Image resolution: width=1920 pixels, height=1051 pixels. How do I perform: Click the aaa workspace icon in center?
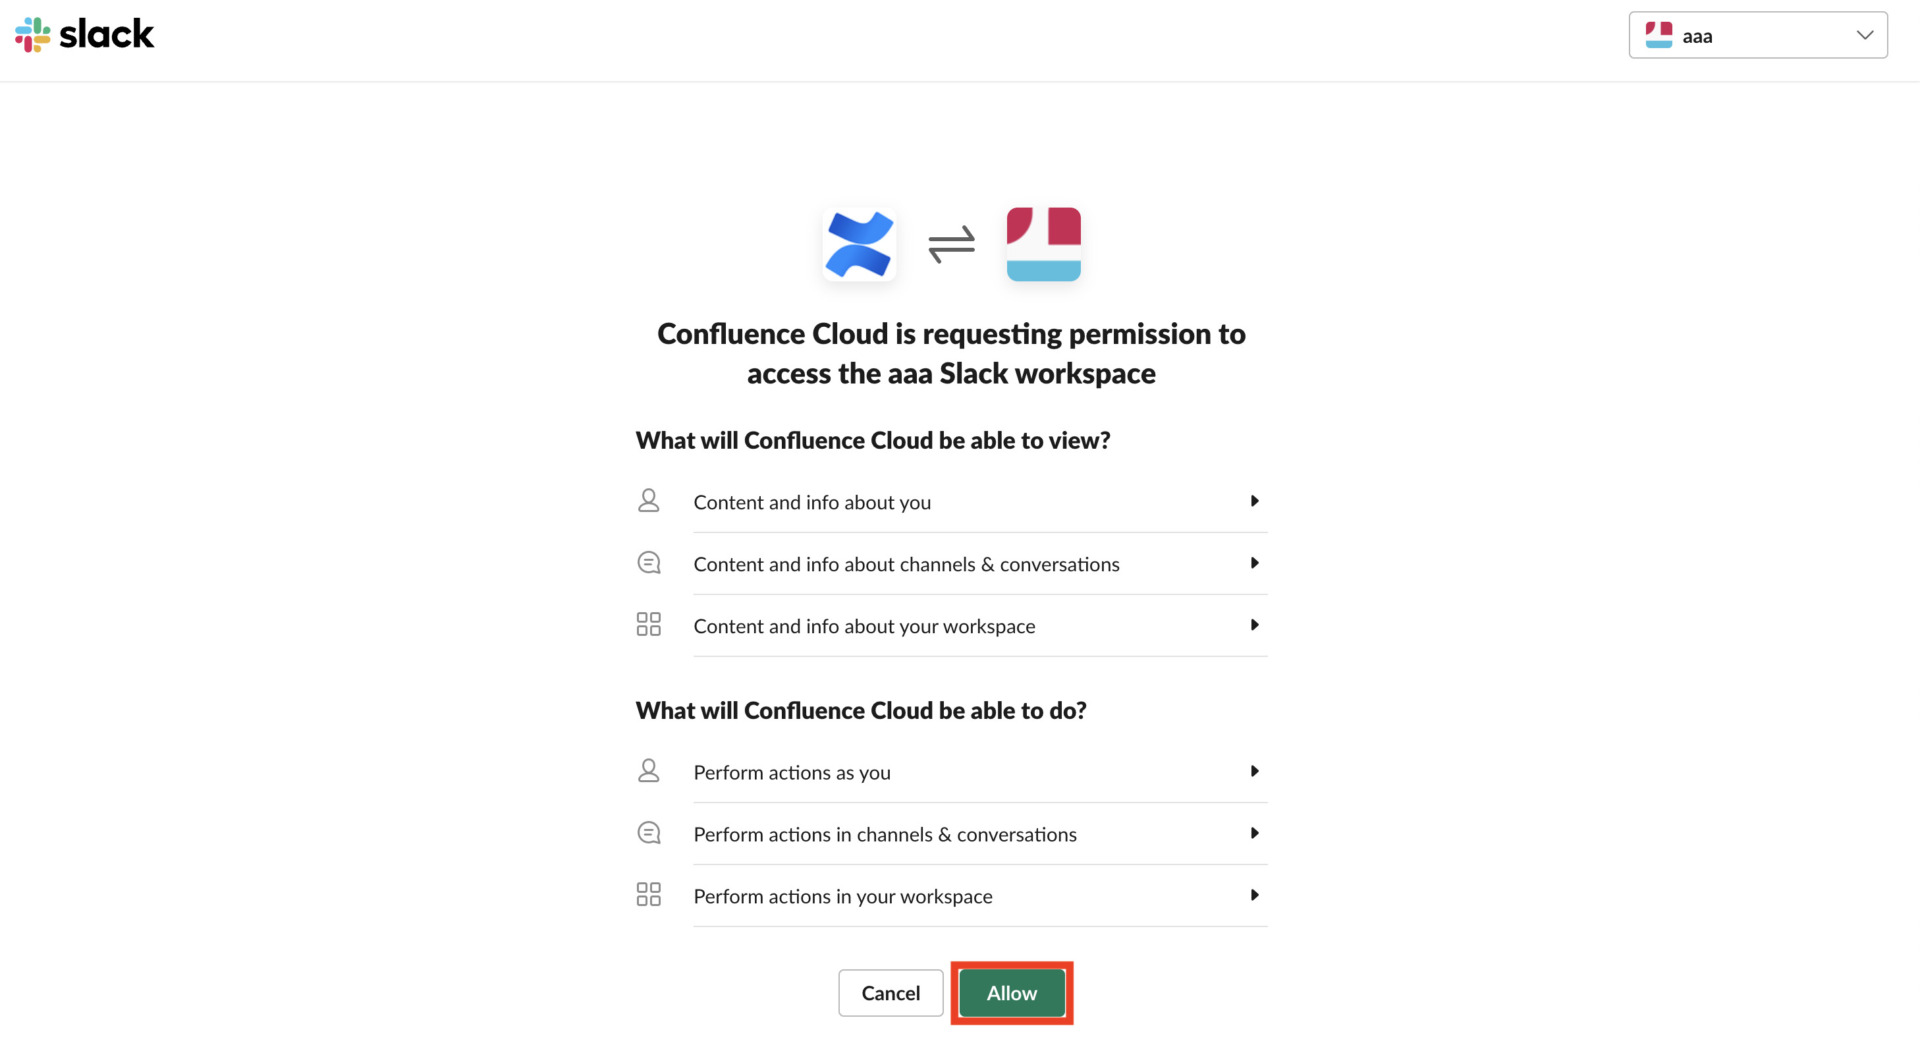[1043, 244]
